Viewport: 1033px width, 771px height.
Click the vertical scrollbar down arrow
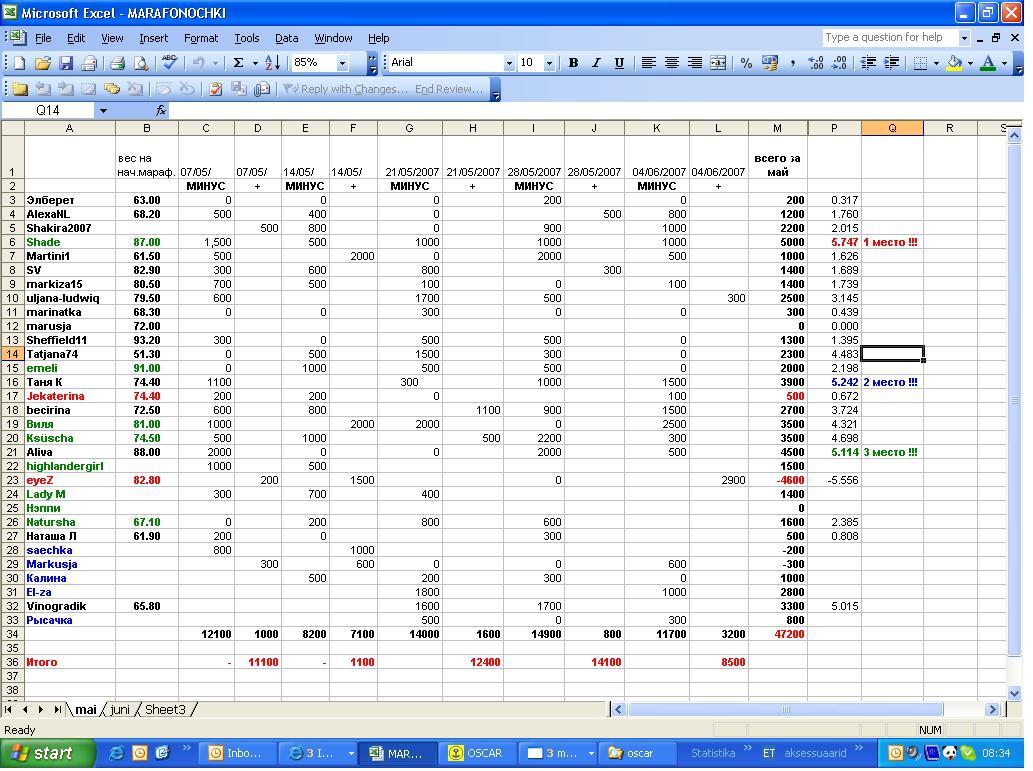(1014, 693)
